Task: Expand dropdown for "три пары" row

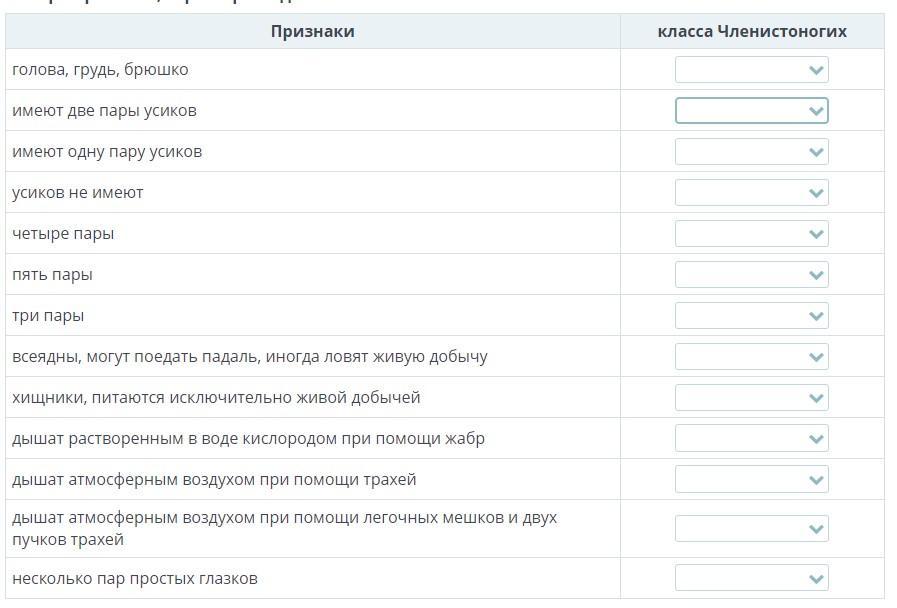Action: point(751,316)
